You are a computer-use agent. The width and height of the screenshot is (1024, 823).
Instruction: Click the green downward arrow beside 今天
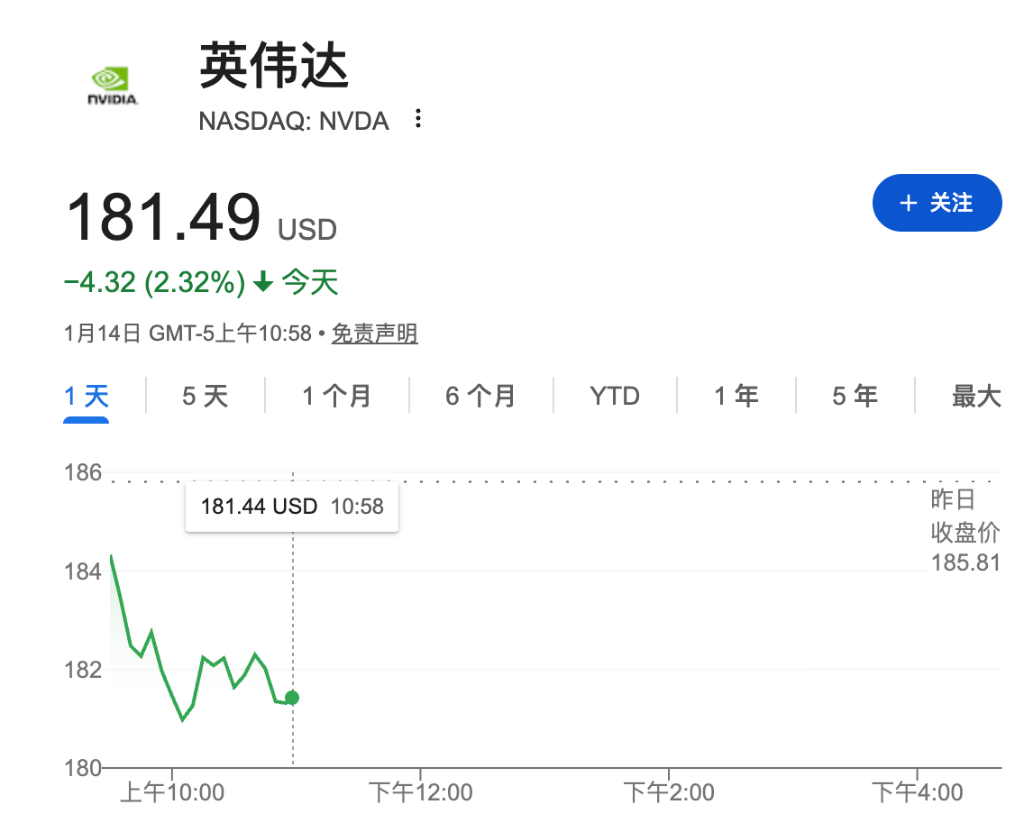tap(262, 282)
